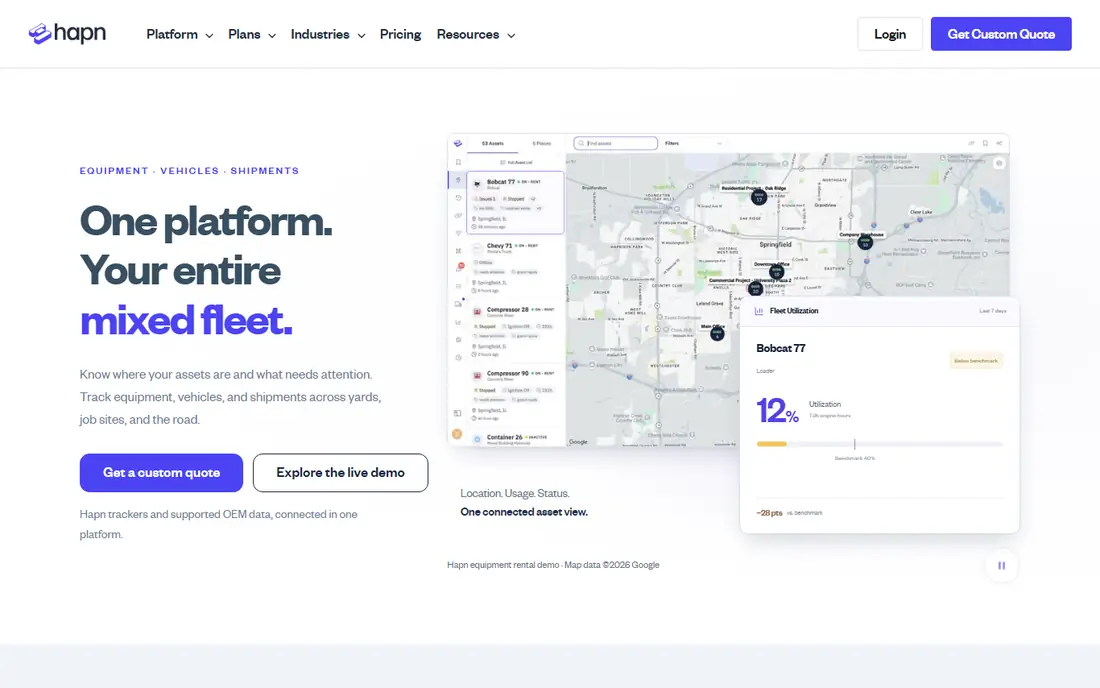Click the Container 26 blue icon

[x=477, y=439]
